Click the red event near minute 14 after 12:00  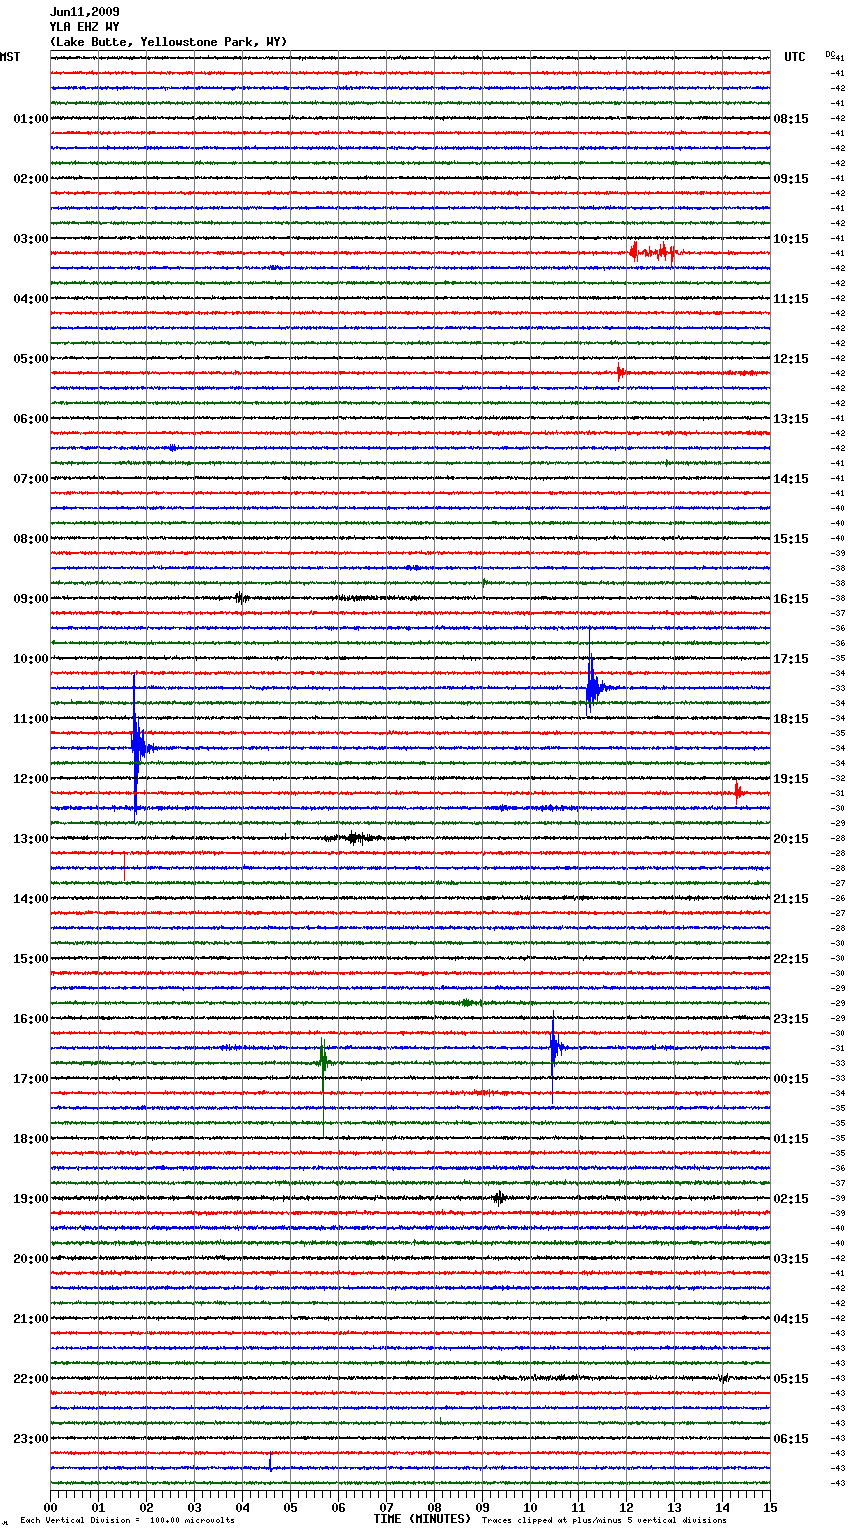pos(738,793)
